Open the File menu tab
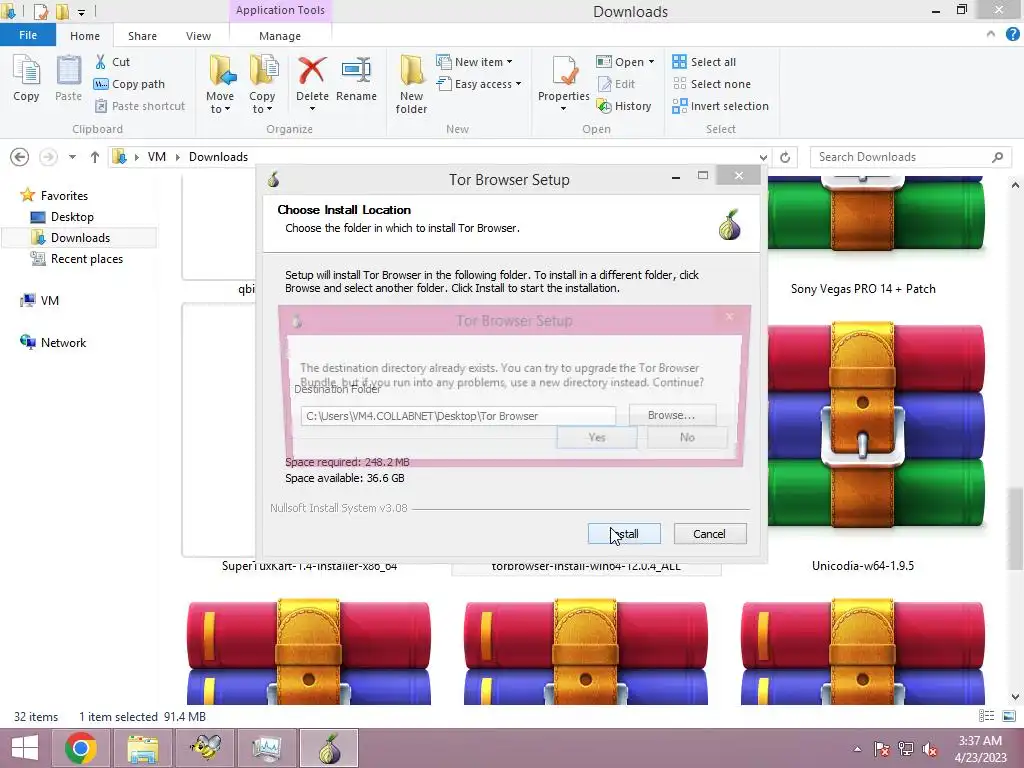The height and width of the screenshot is (768, 1024). [x=27, y=35]
